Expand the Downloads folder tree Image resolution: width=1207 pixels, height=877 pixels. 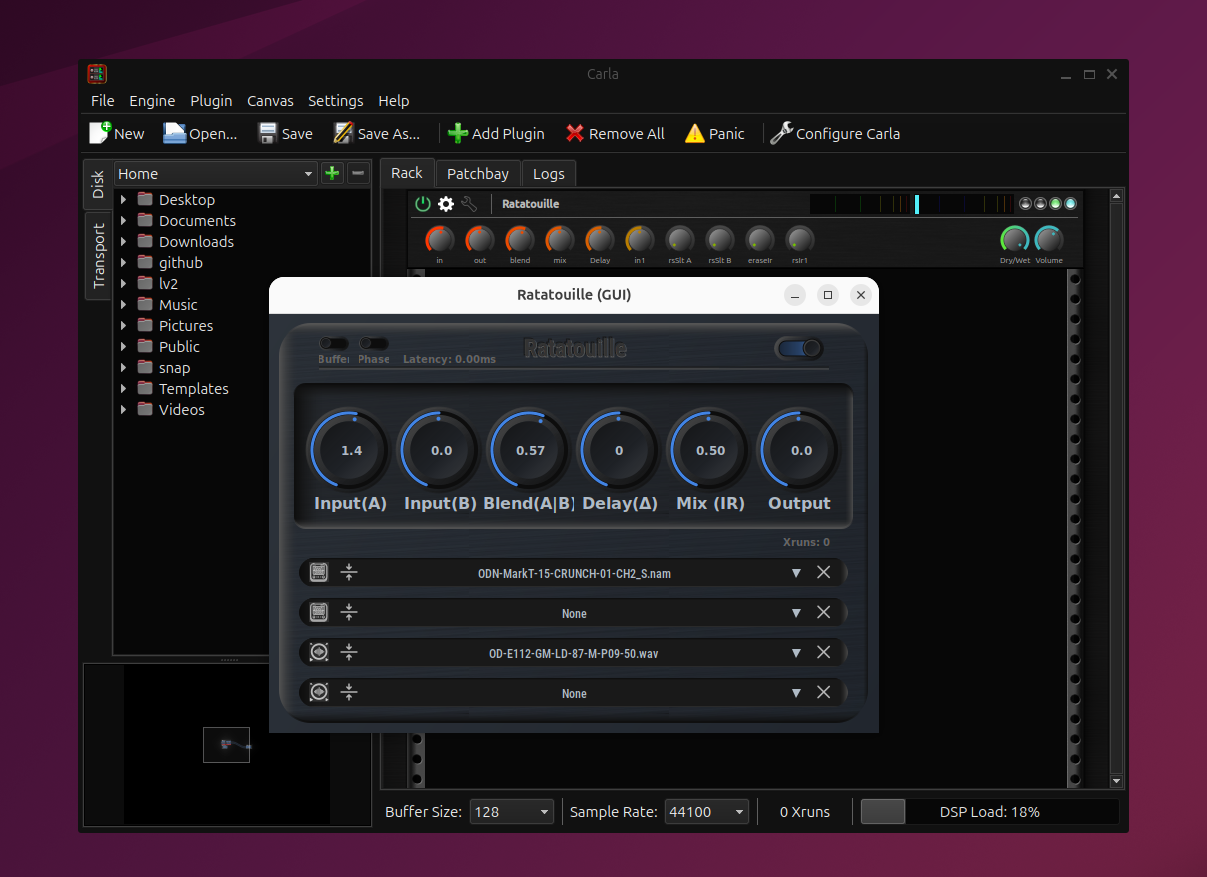(124, 242)
